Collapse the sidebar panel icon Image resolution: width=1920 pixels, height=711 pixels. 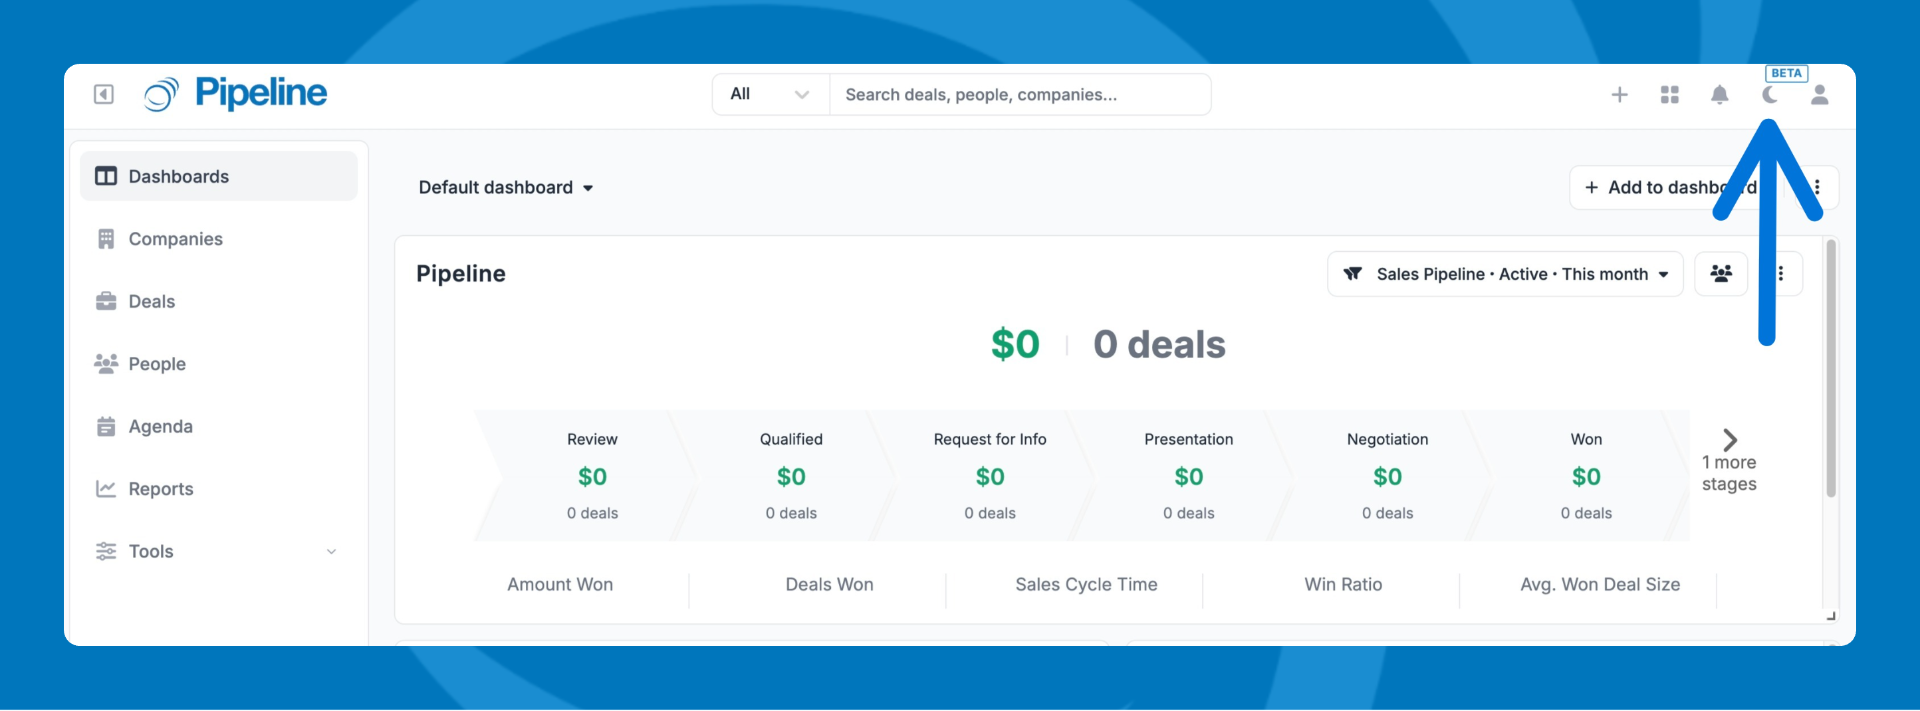104,94
